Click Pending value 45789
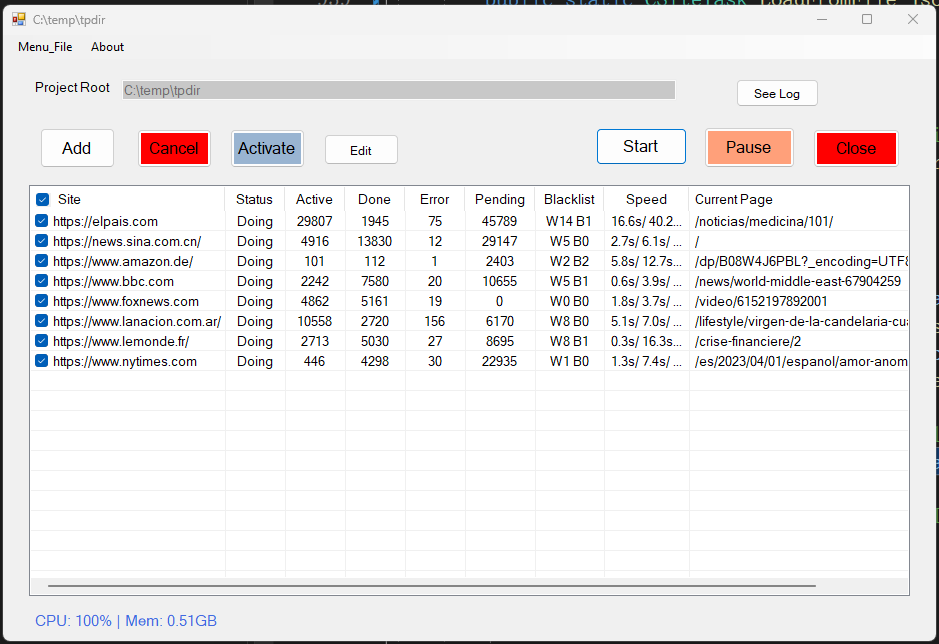This screenshot has width=939, height=644. point(499,222)
